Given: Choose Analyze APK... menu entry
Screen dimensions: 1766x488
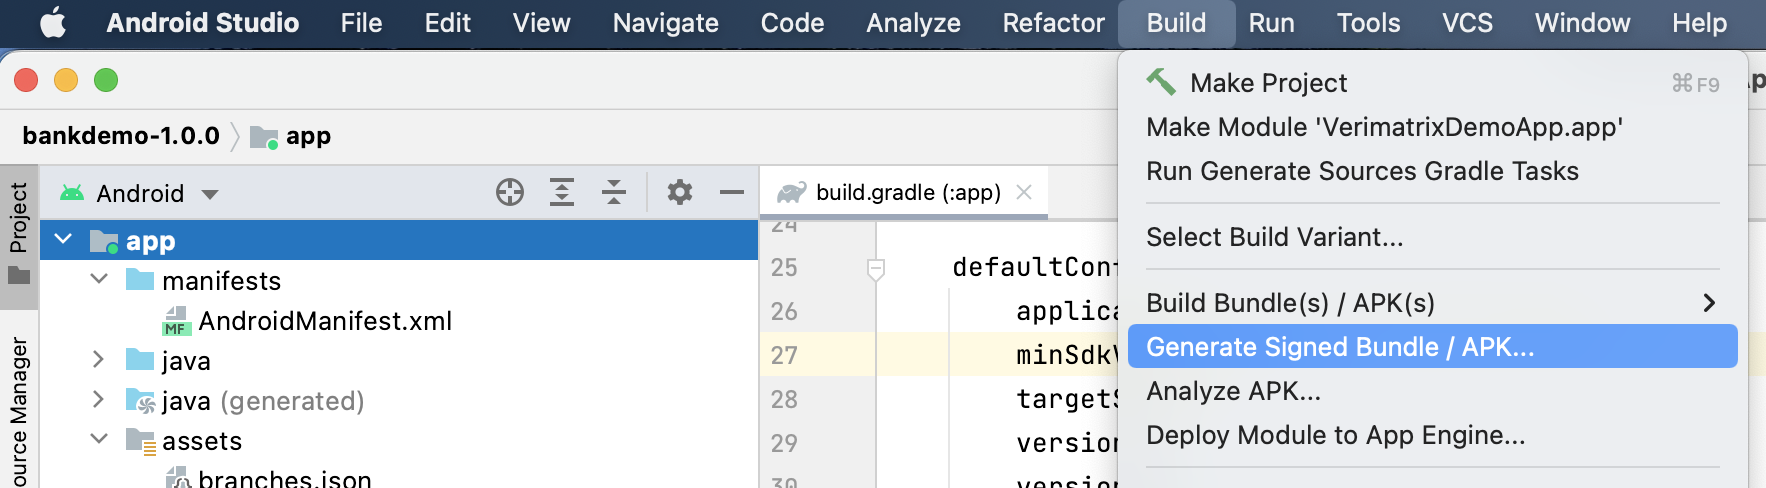Looking at the screenshot, I should pyautogui.click(x=1432, y=391).
